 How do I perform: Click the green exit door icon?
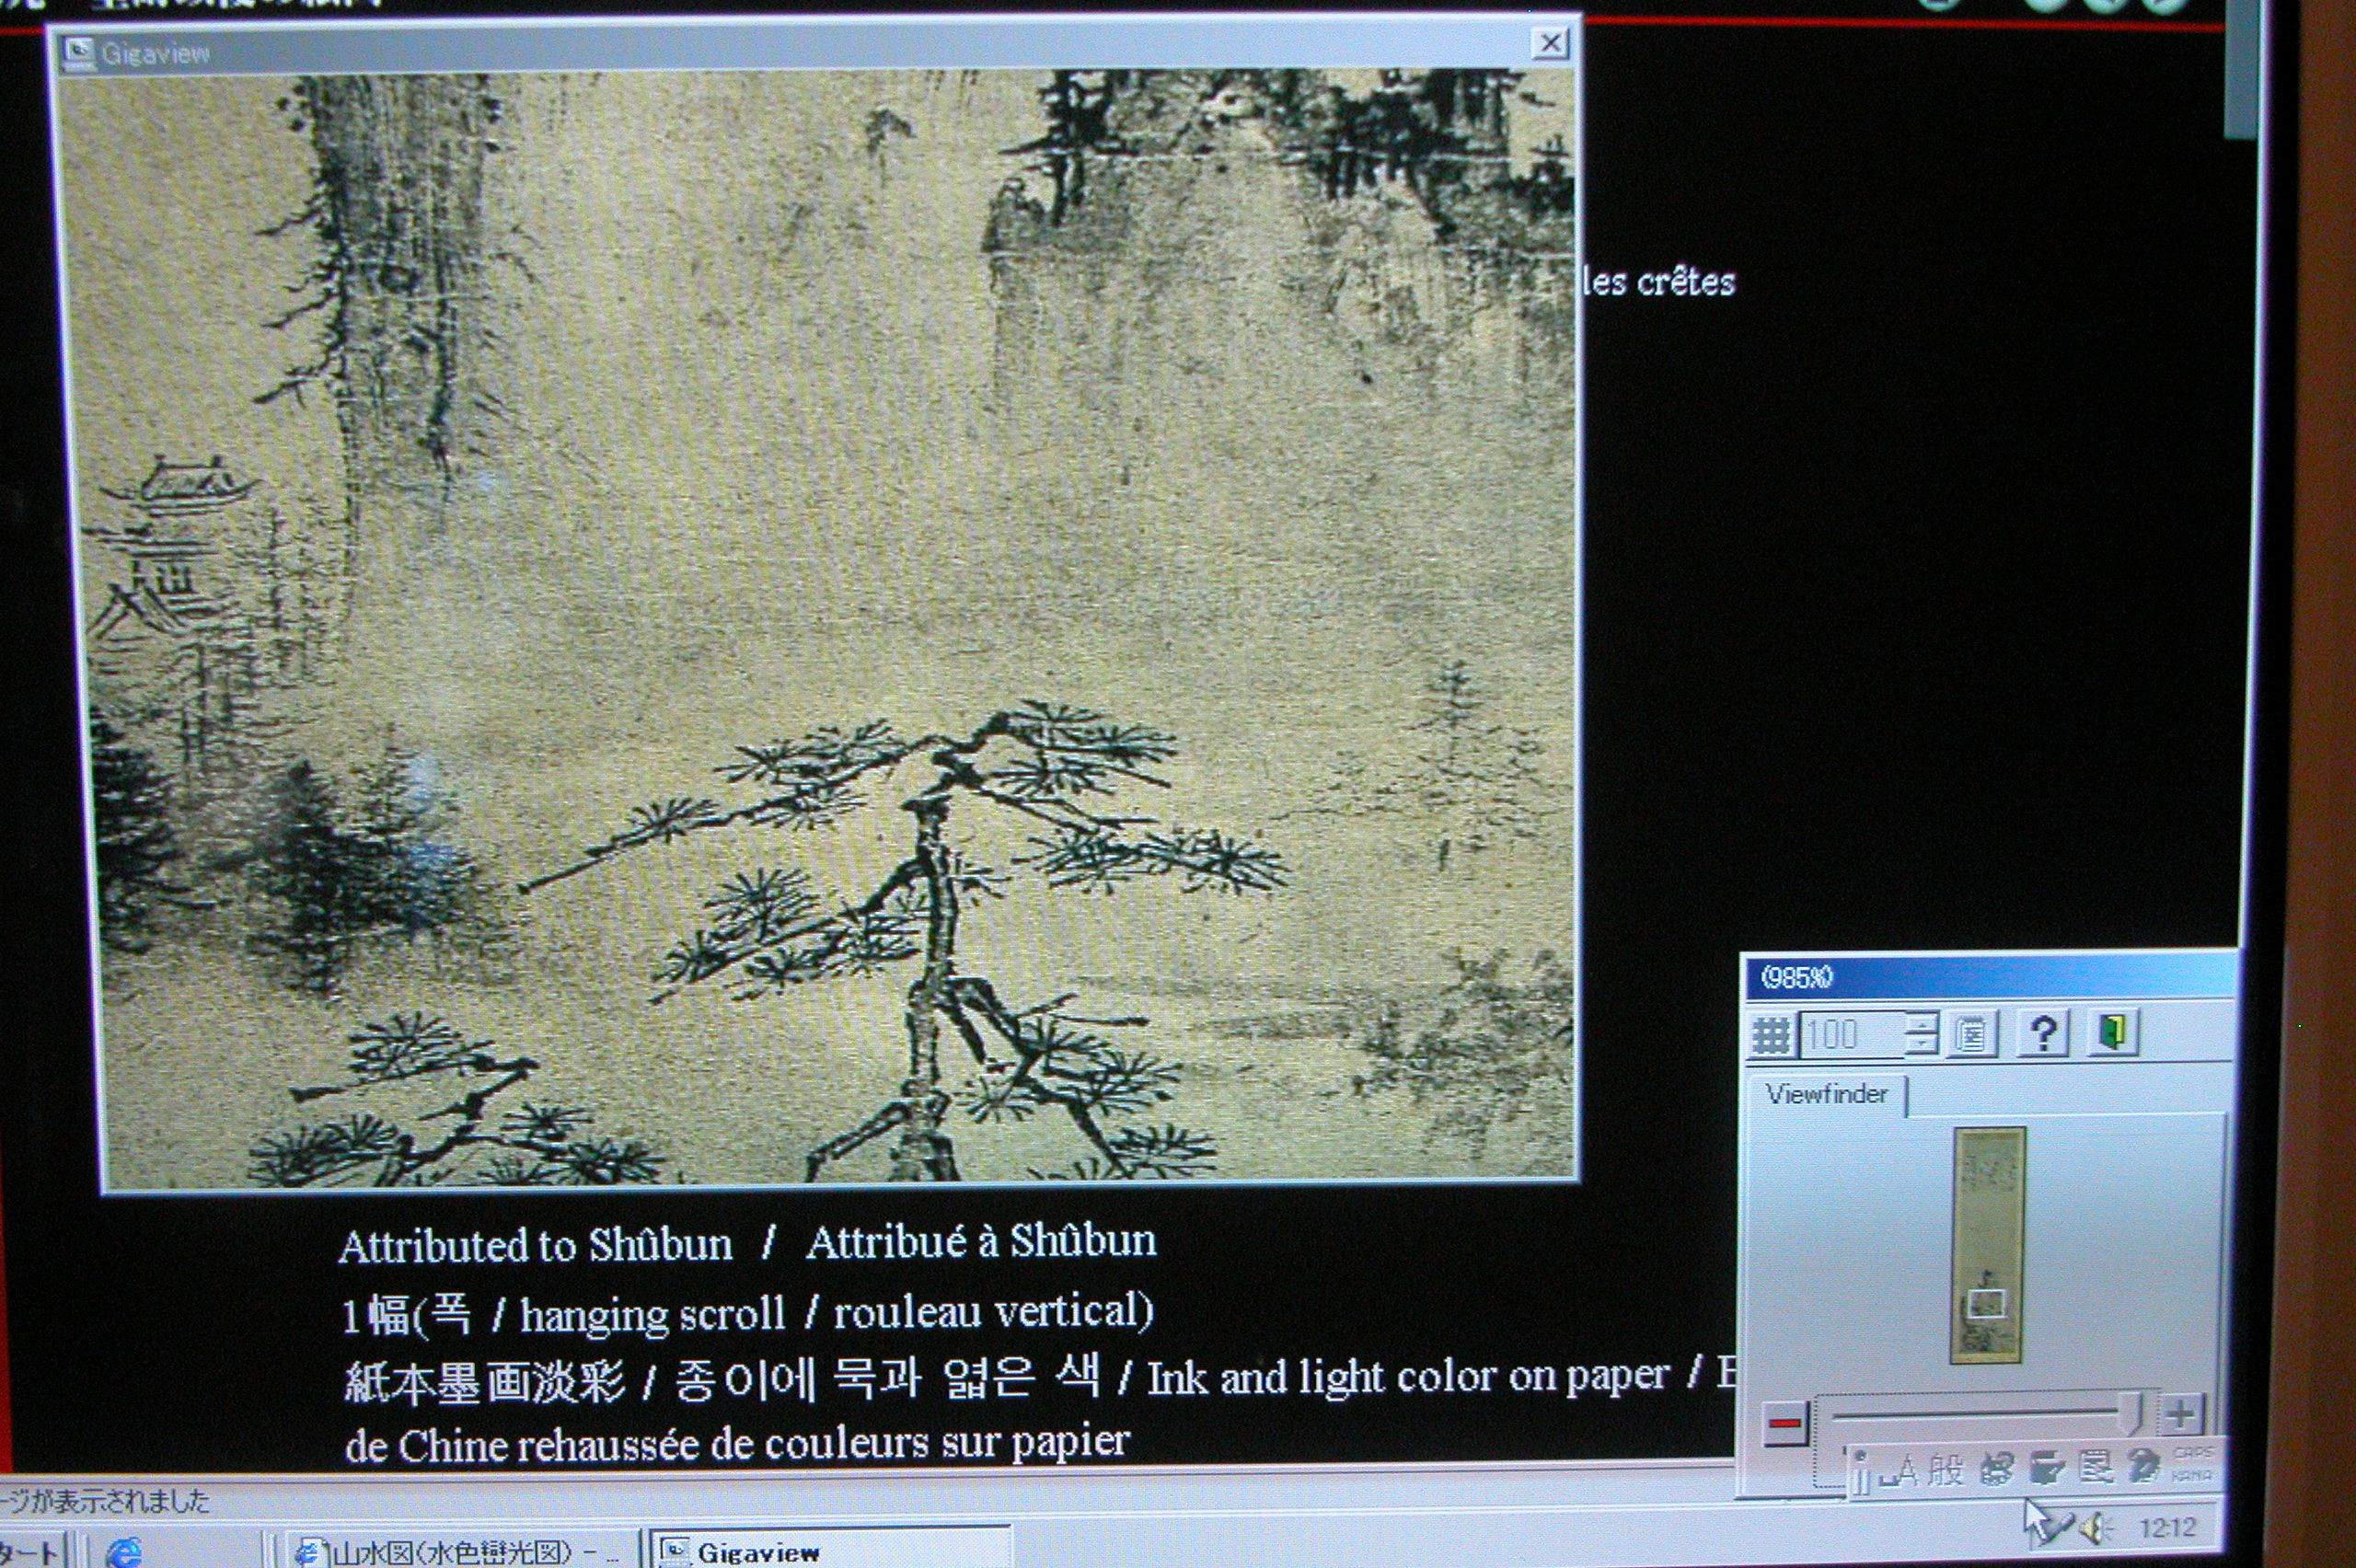tap(2114, 1031)
